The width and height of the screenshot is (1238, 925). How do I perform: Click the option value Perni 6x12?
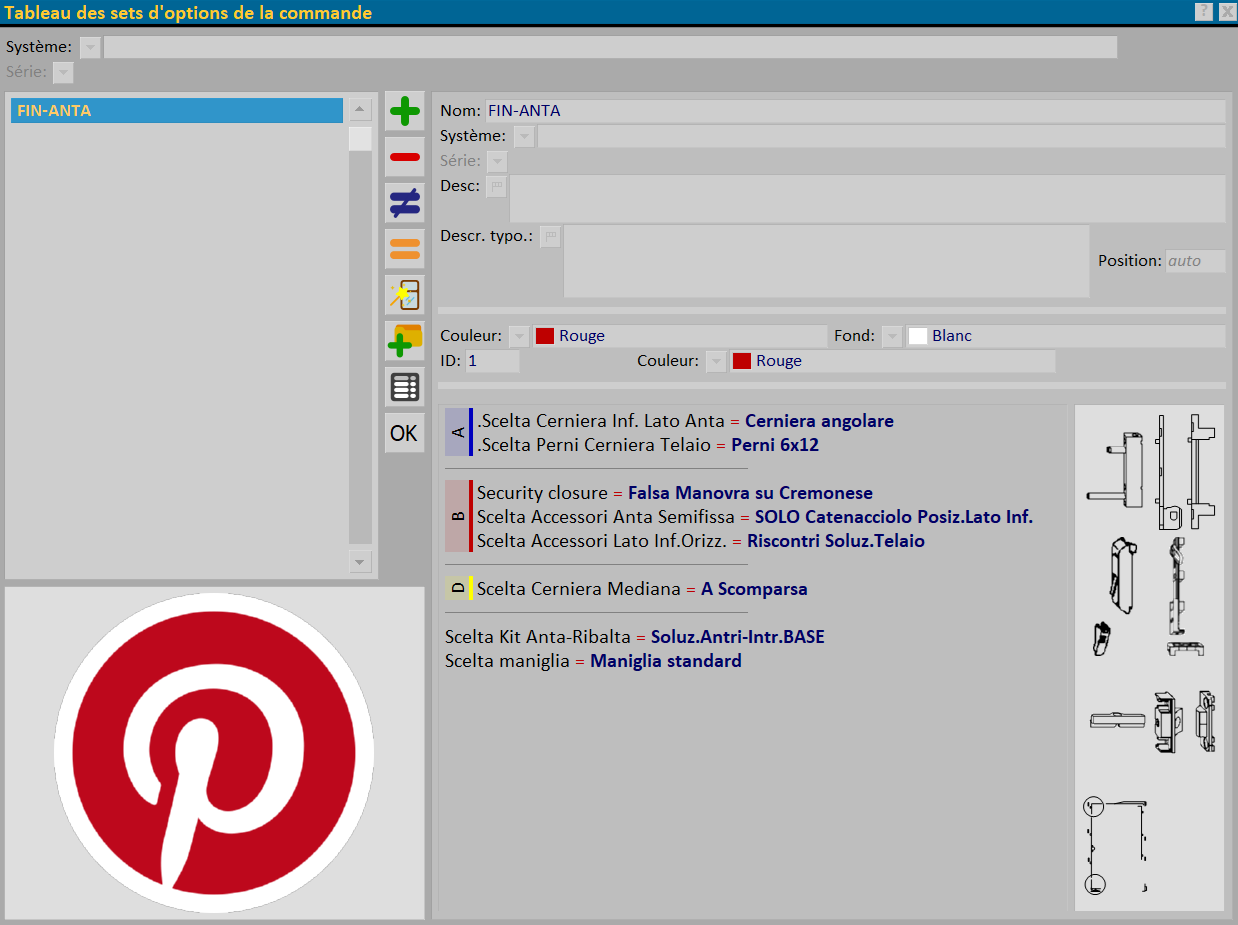coord(775,445)
